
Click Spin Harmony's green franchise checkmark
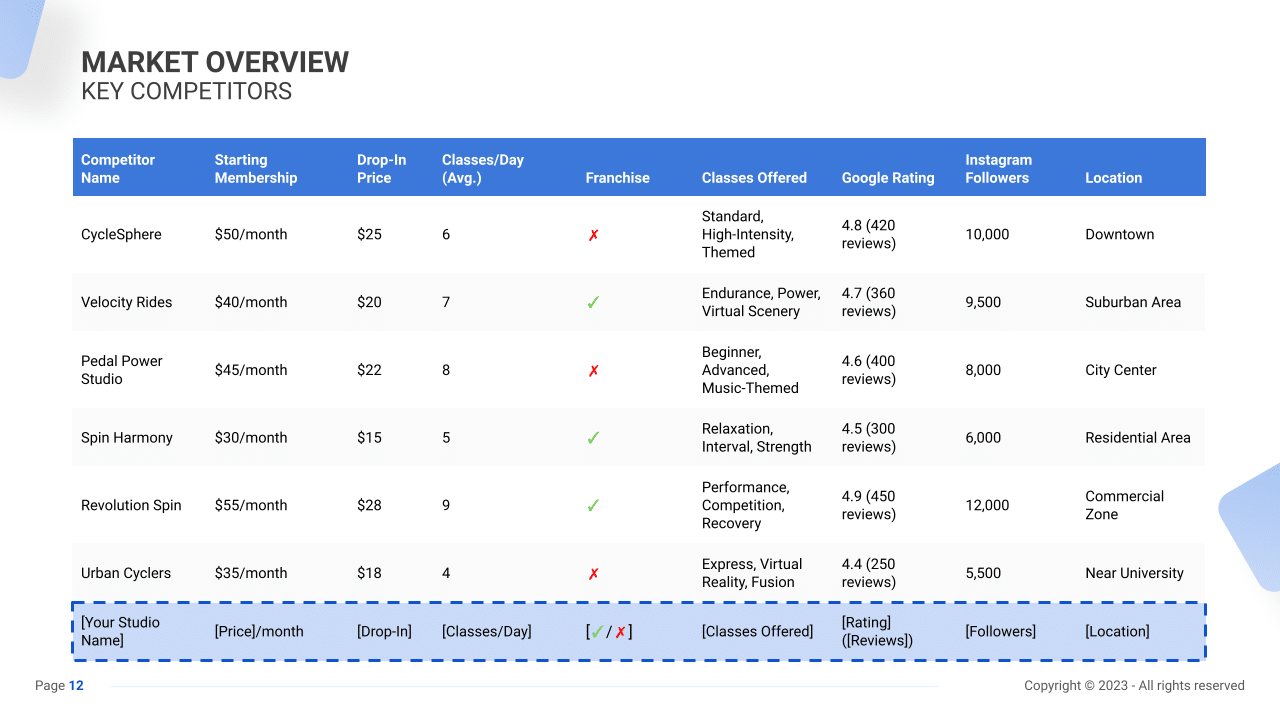click(x=593, y=437)
